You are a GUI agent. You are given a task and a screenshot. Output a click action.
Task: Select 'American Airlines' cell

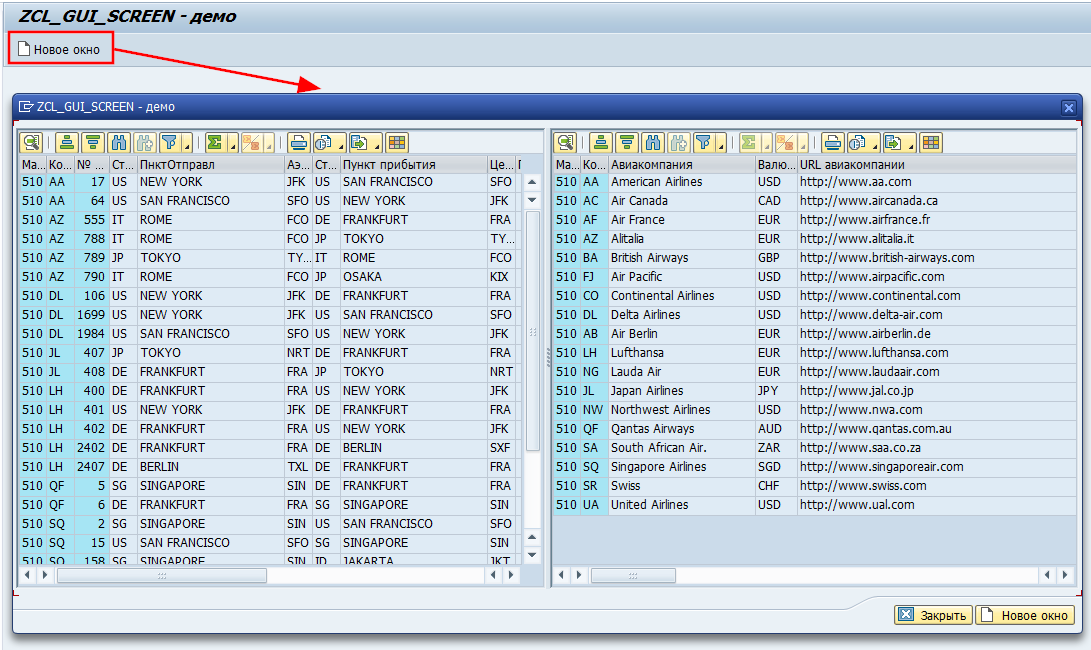681,182
